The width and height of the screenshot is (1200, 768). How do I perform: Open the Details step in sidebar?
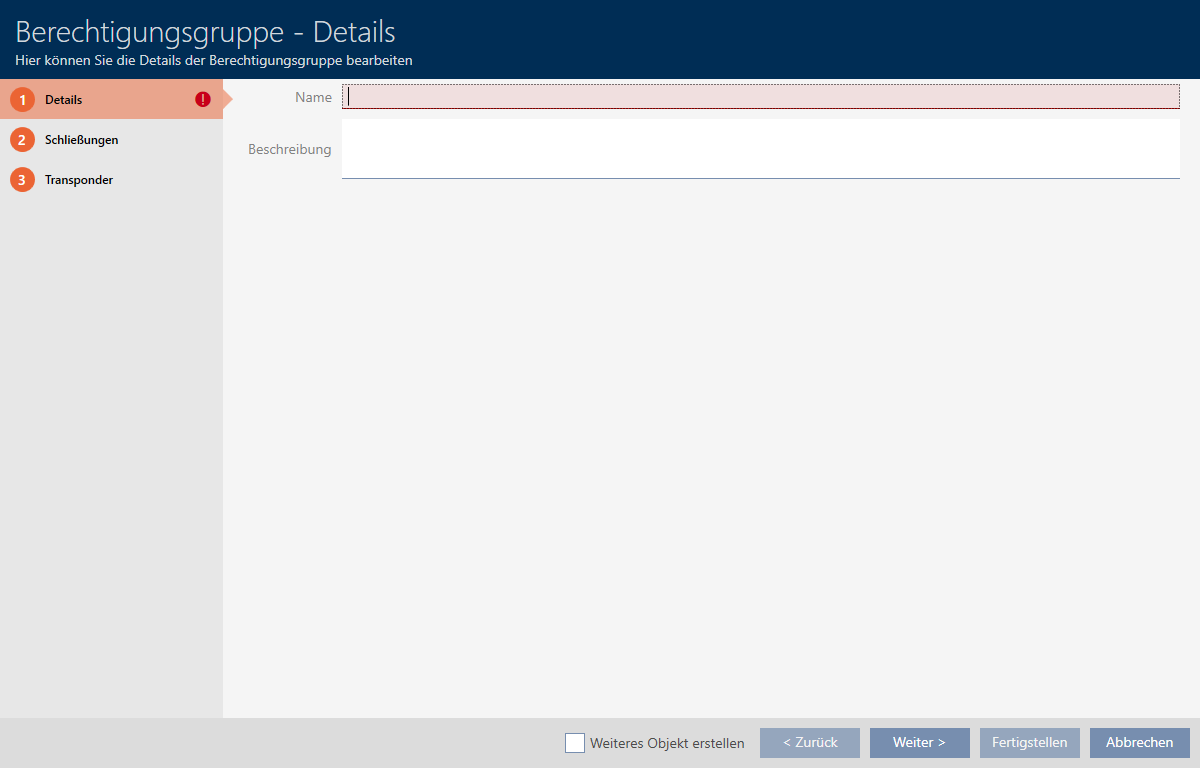(x=64, y=100)
